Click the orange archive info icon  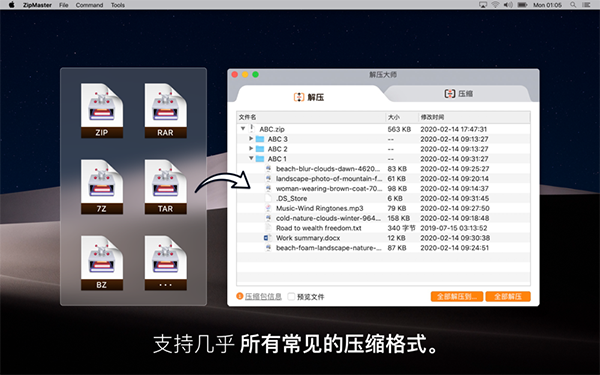point(240,296)
